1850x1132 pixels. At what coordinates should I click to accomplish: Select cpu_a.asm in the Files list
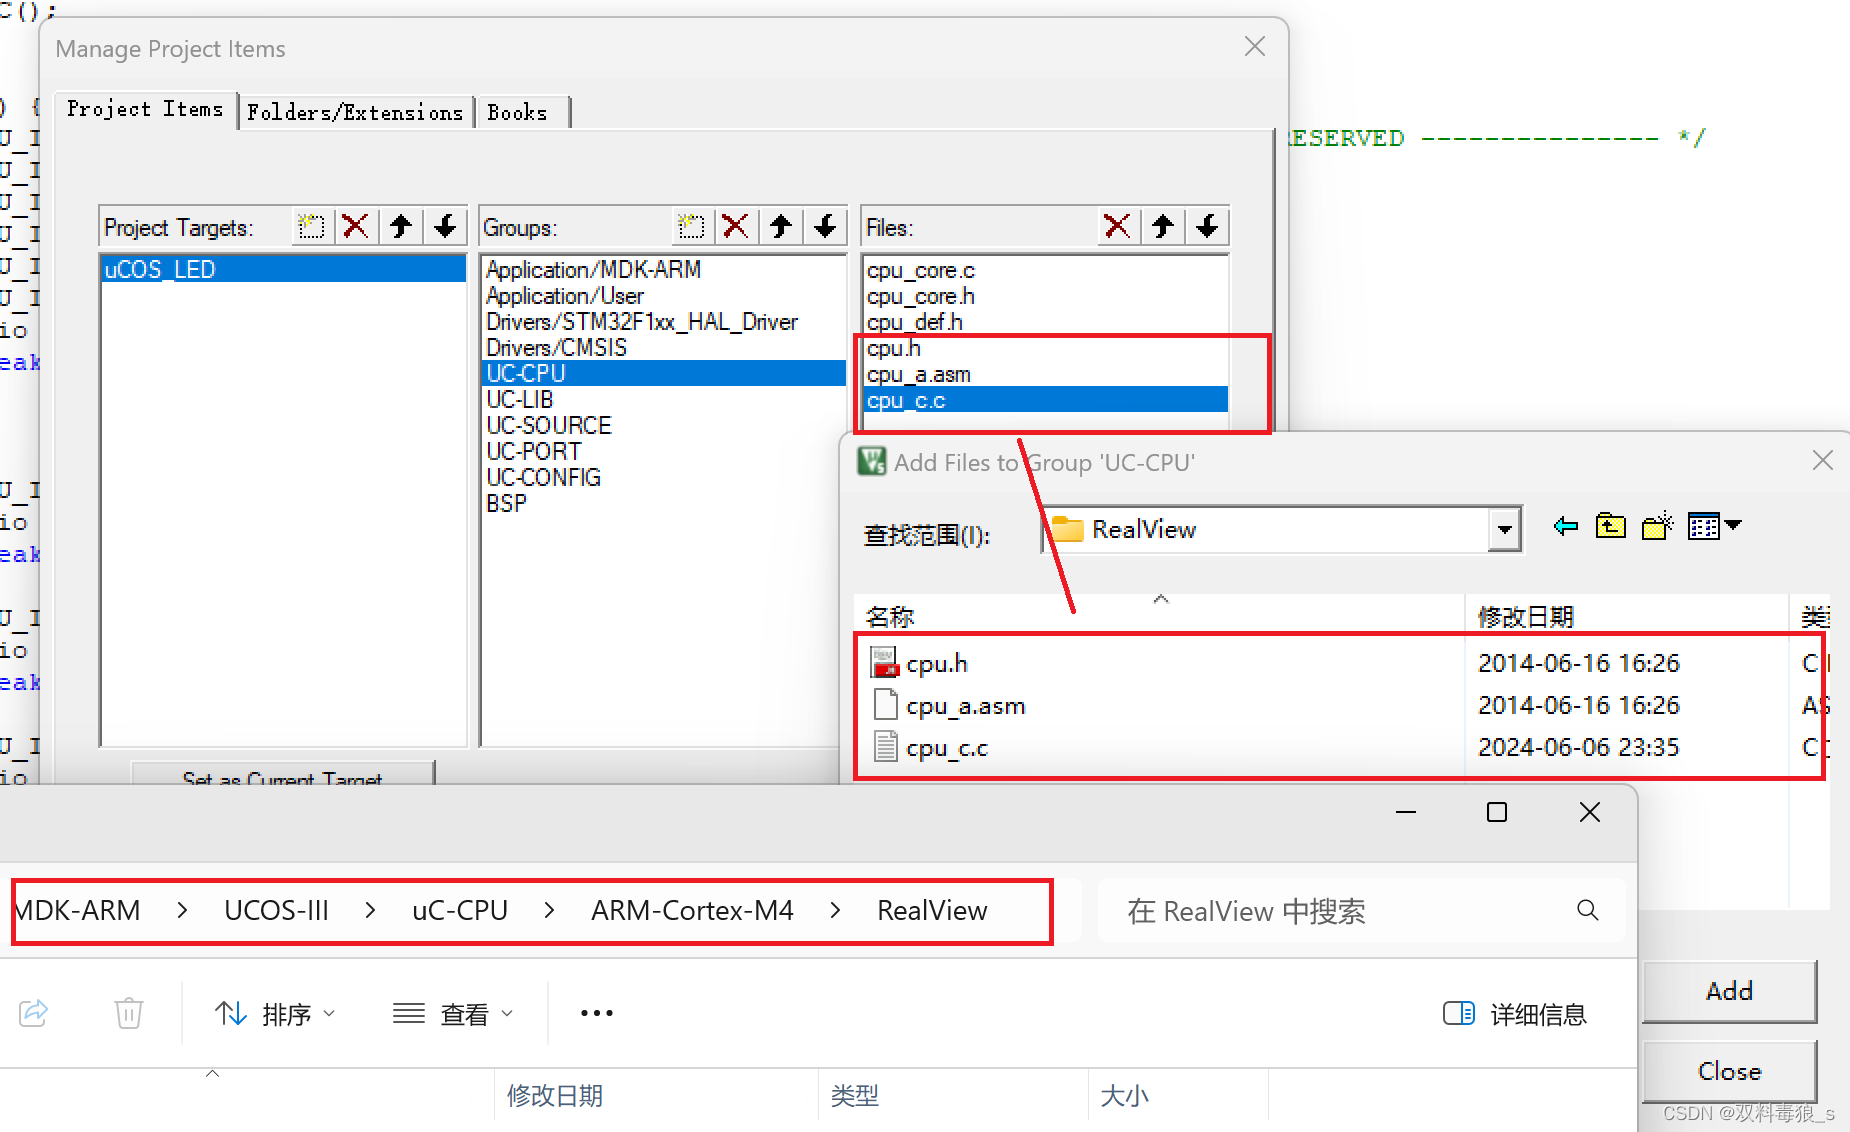click(919, 374)
